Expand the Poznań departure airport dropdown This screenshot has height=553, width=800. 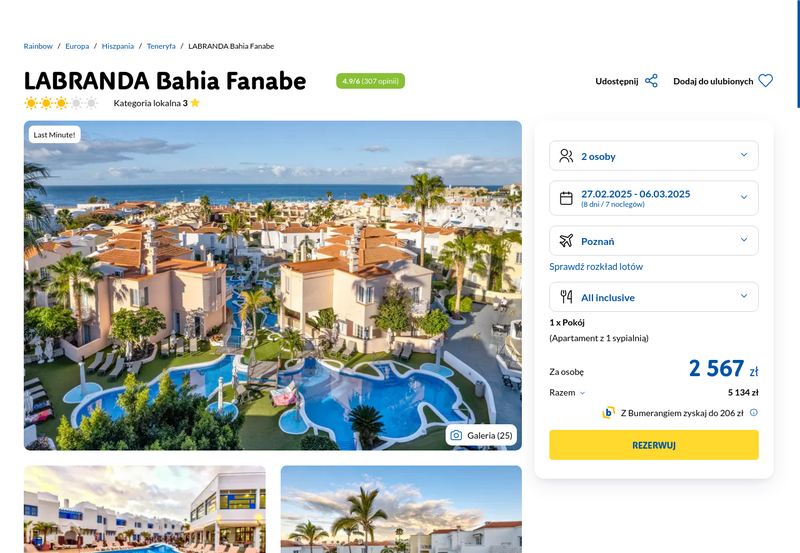tap(654, 240)
